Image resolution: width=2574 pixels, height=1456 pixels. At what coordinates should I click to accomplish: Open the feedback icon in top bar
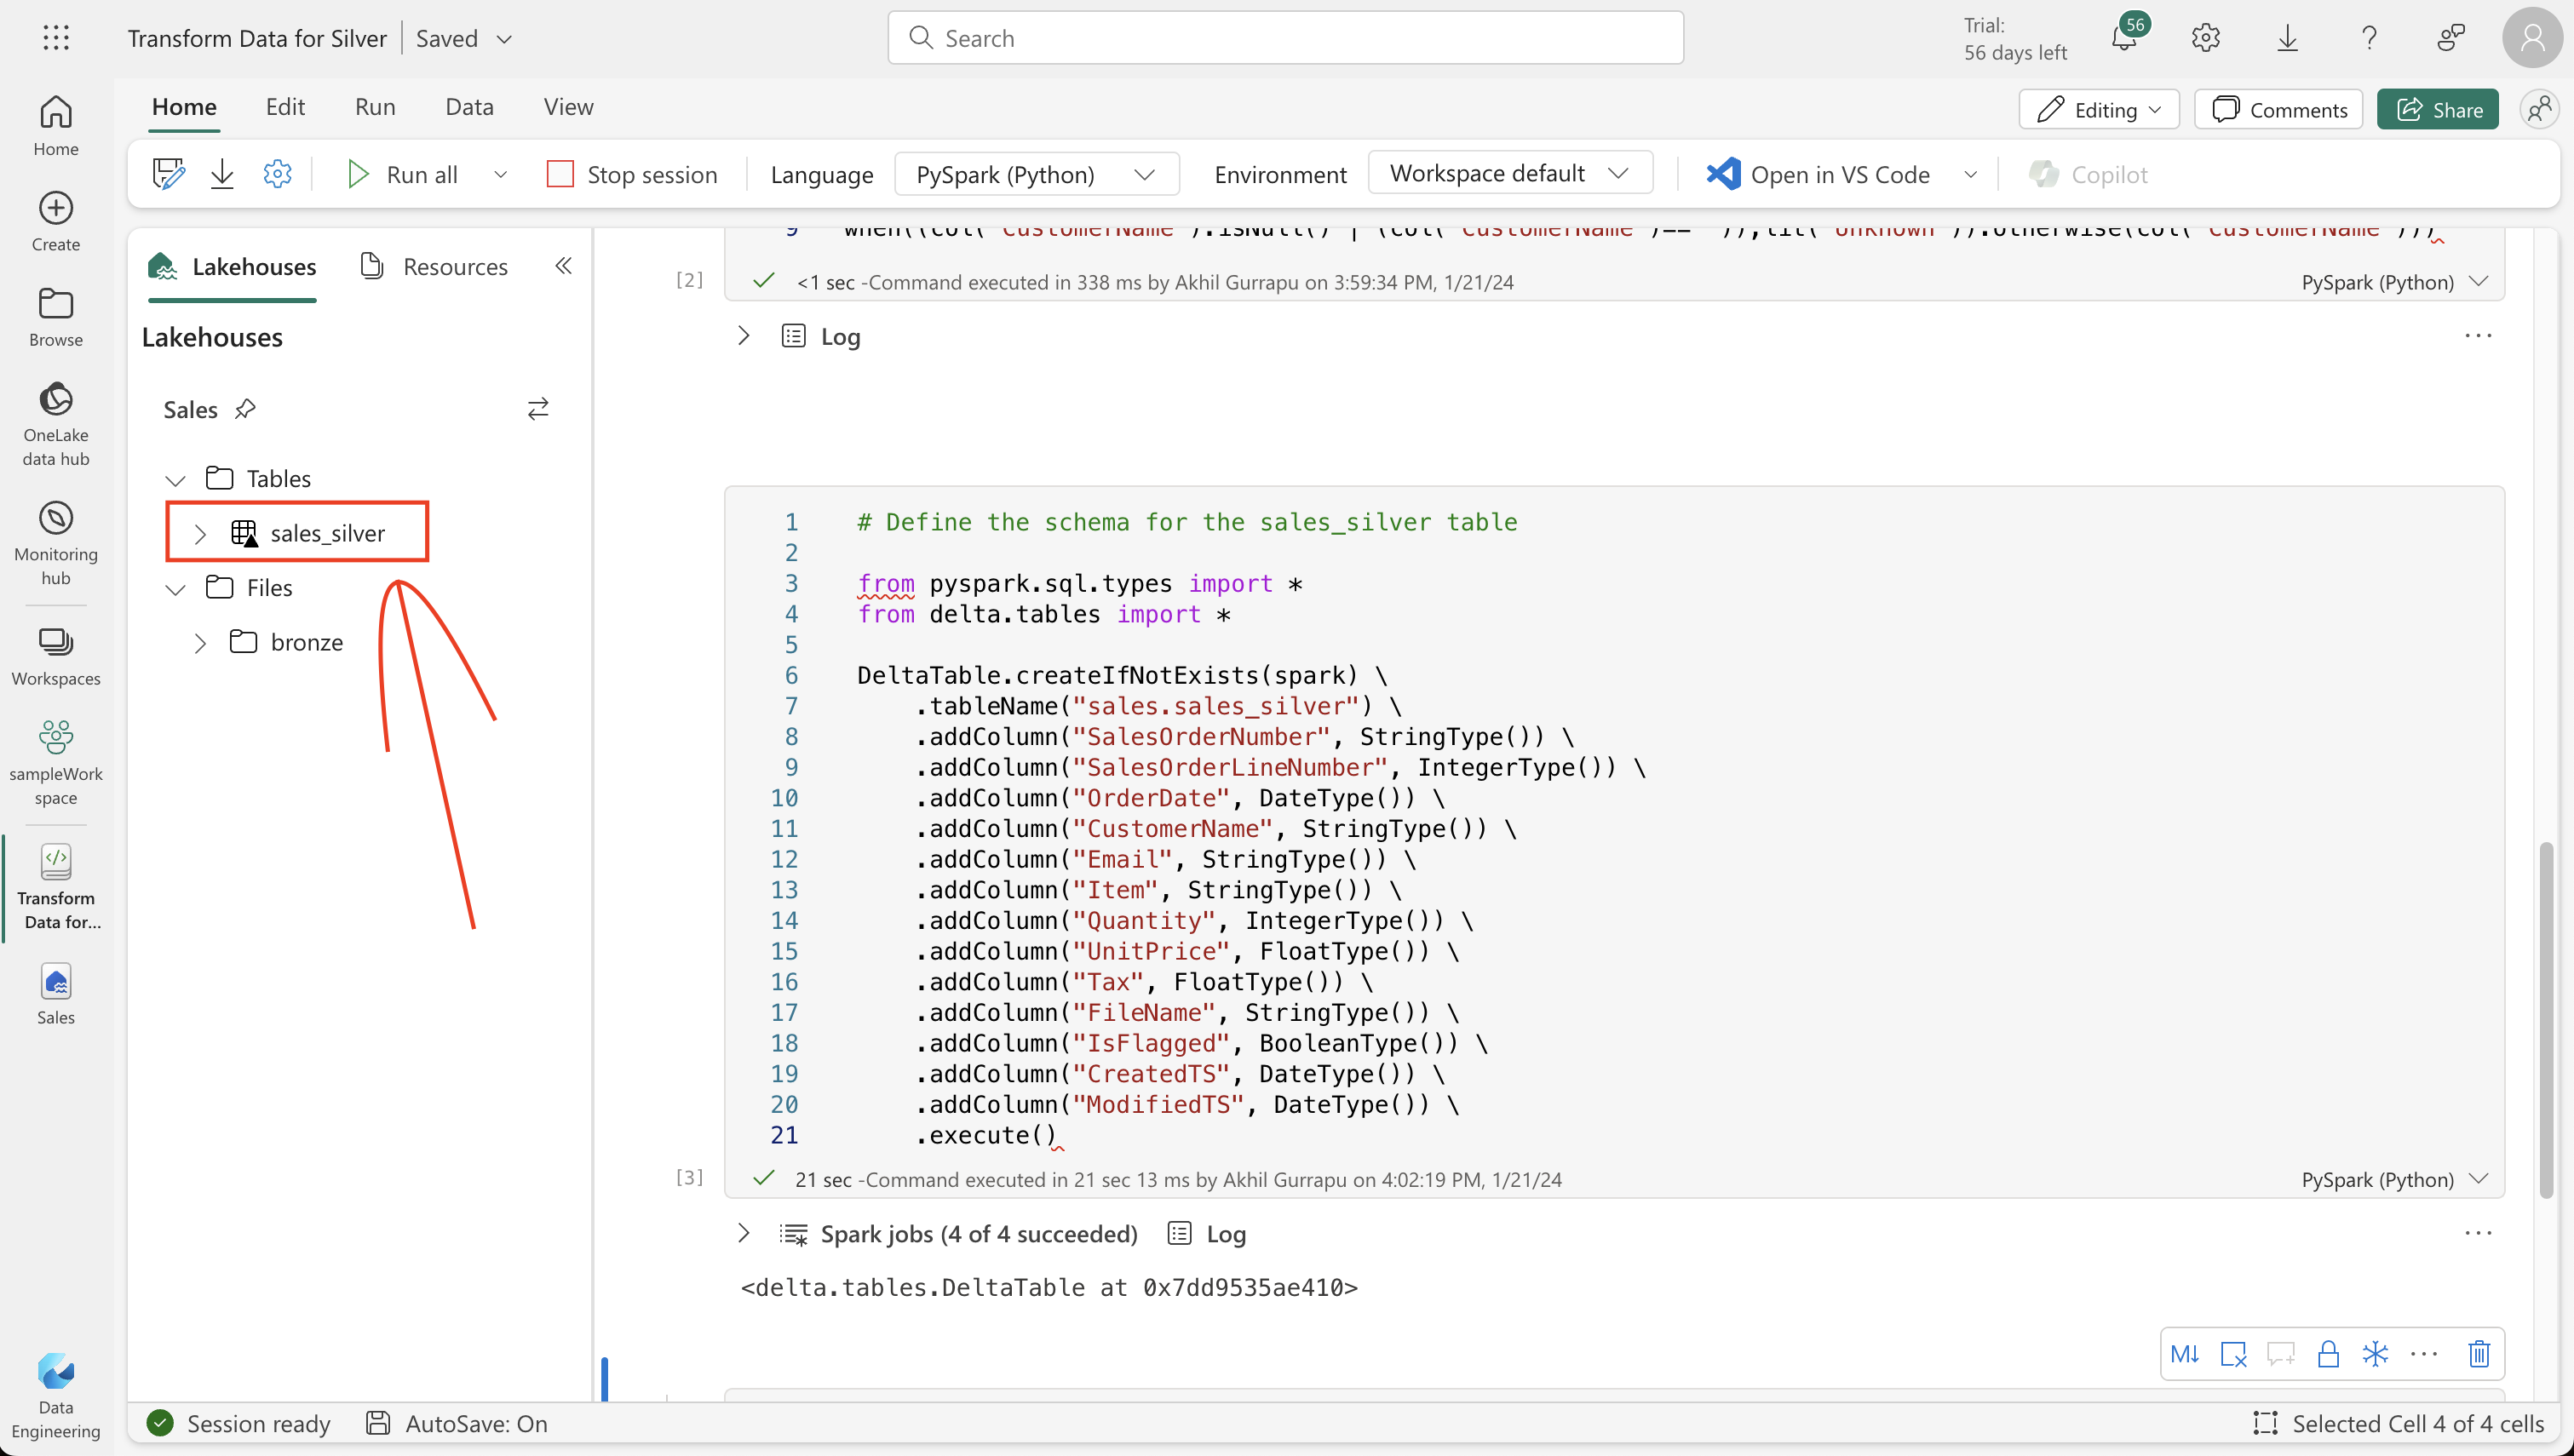tap(2451, 38)
